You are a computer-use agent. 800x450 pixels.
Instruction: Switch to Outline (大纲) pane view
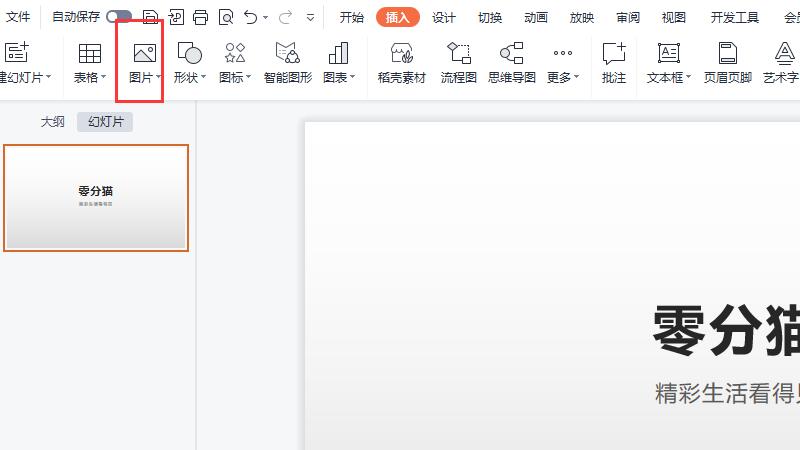[x=52, y=122]
